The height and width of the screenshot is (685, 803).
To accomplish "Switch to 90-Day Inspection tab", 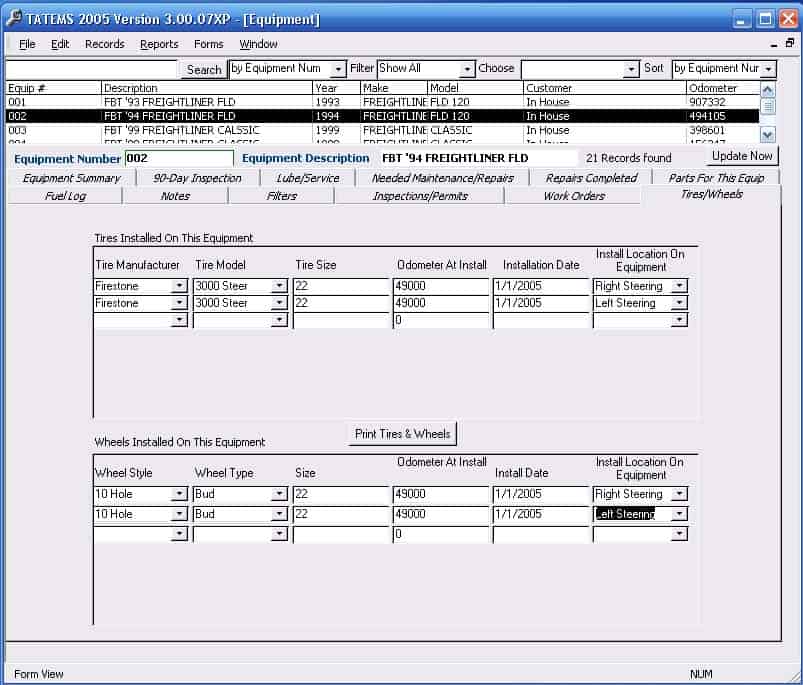I will 197,178.
